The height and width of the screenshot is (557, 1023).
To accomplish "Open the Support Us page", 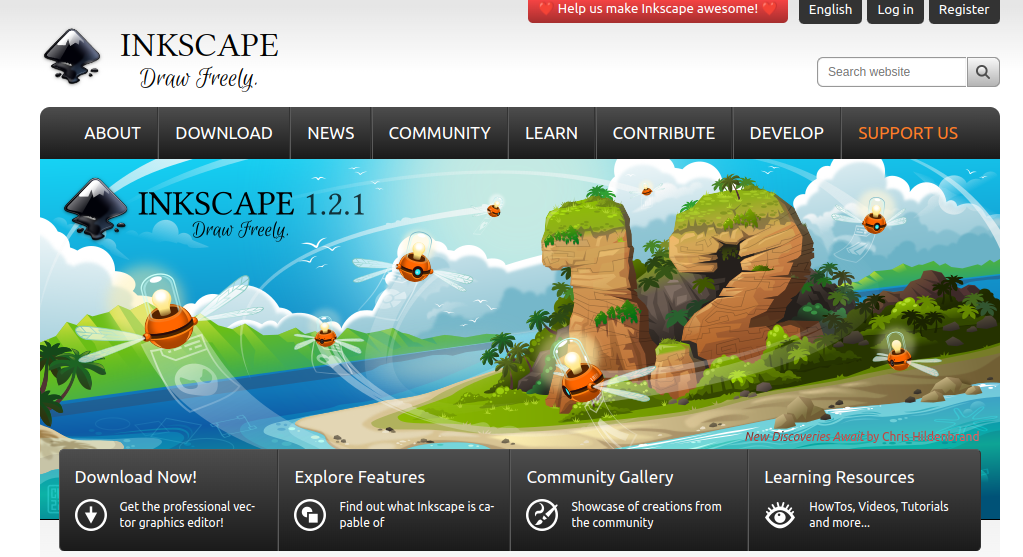I will point(908,133).
